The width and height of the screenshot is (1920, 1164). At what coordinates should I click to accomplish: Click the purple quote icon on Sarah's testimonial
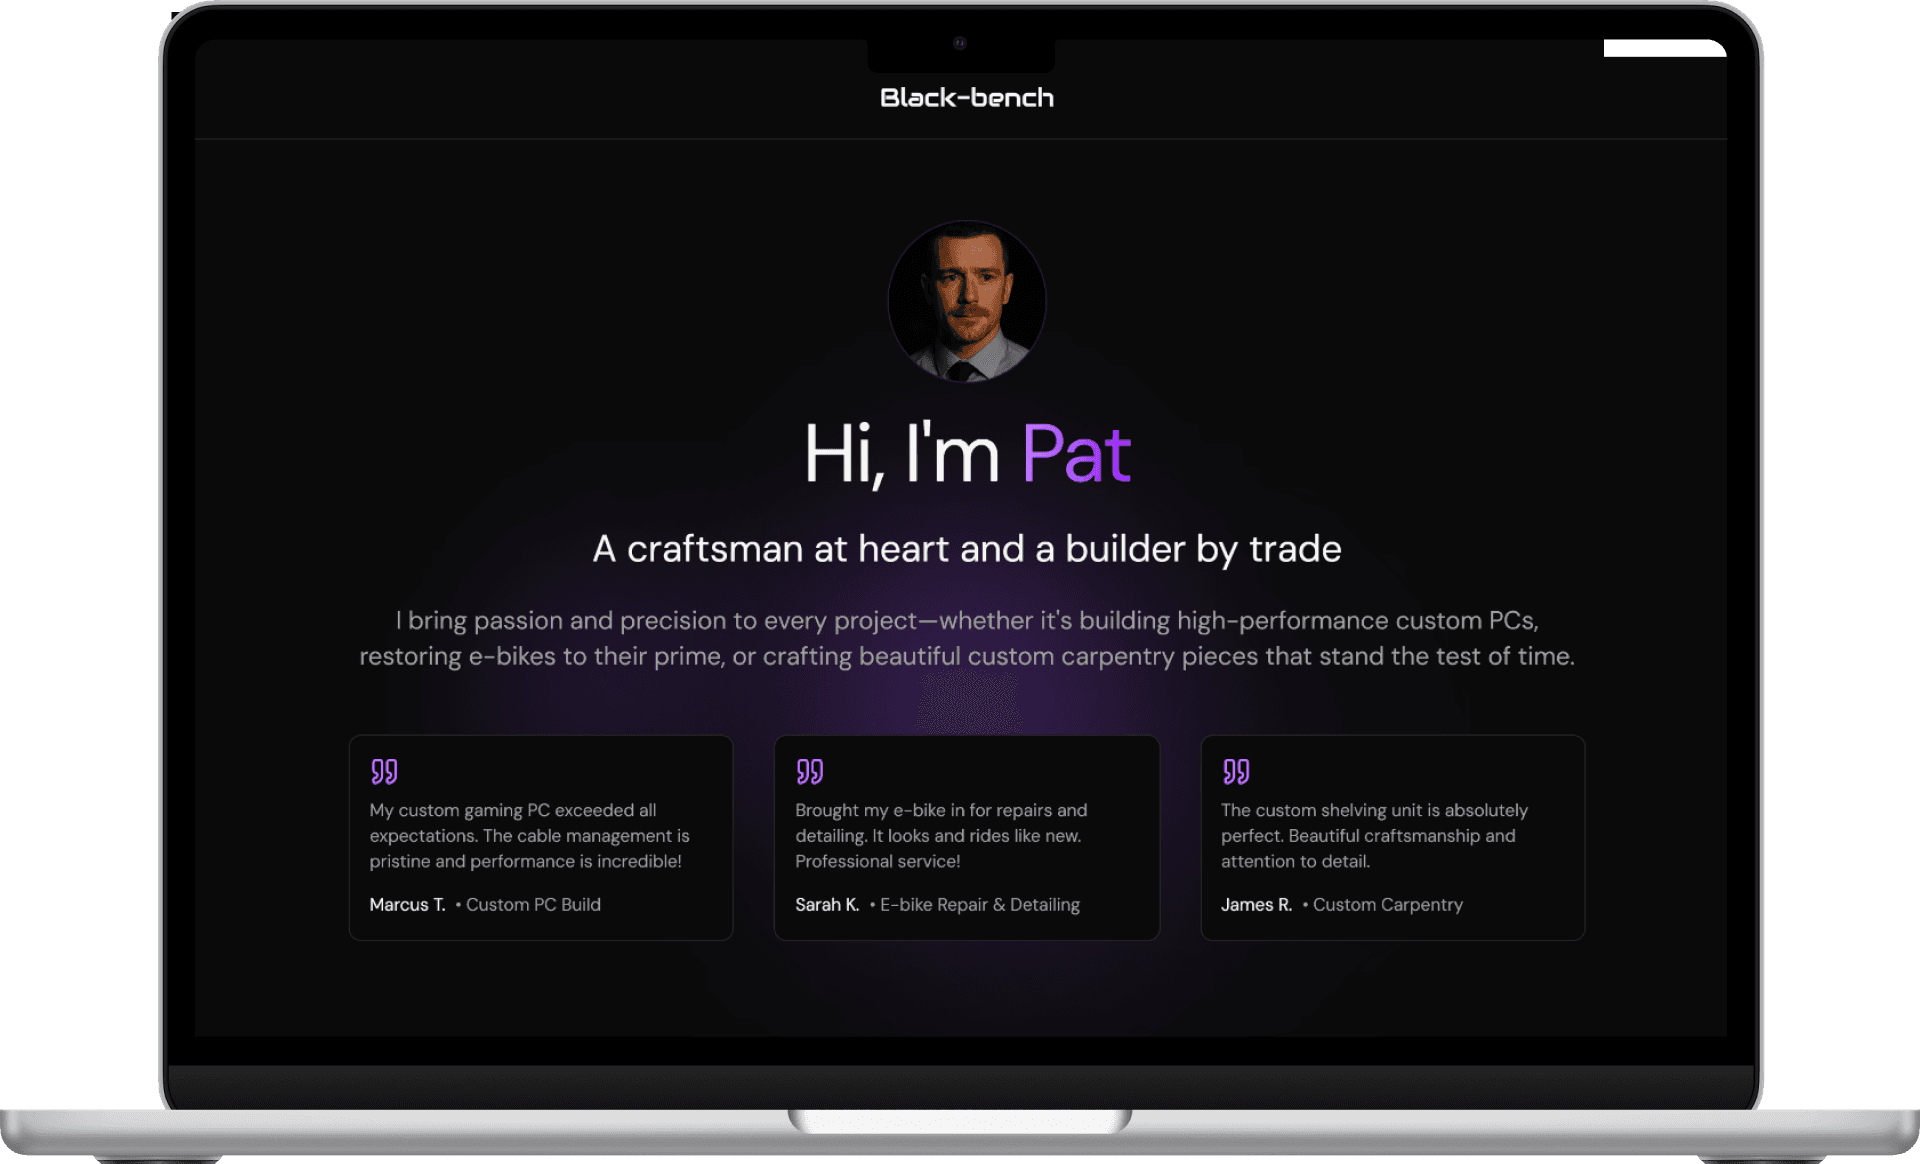point(809,771)
